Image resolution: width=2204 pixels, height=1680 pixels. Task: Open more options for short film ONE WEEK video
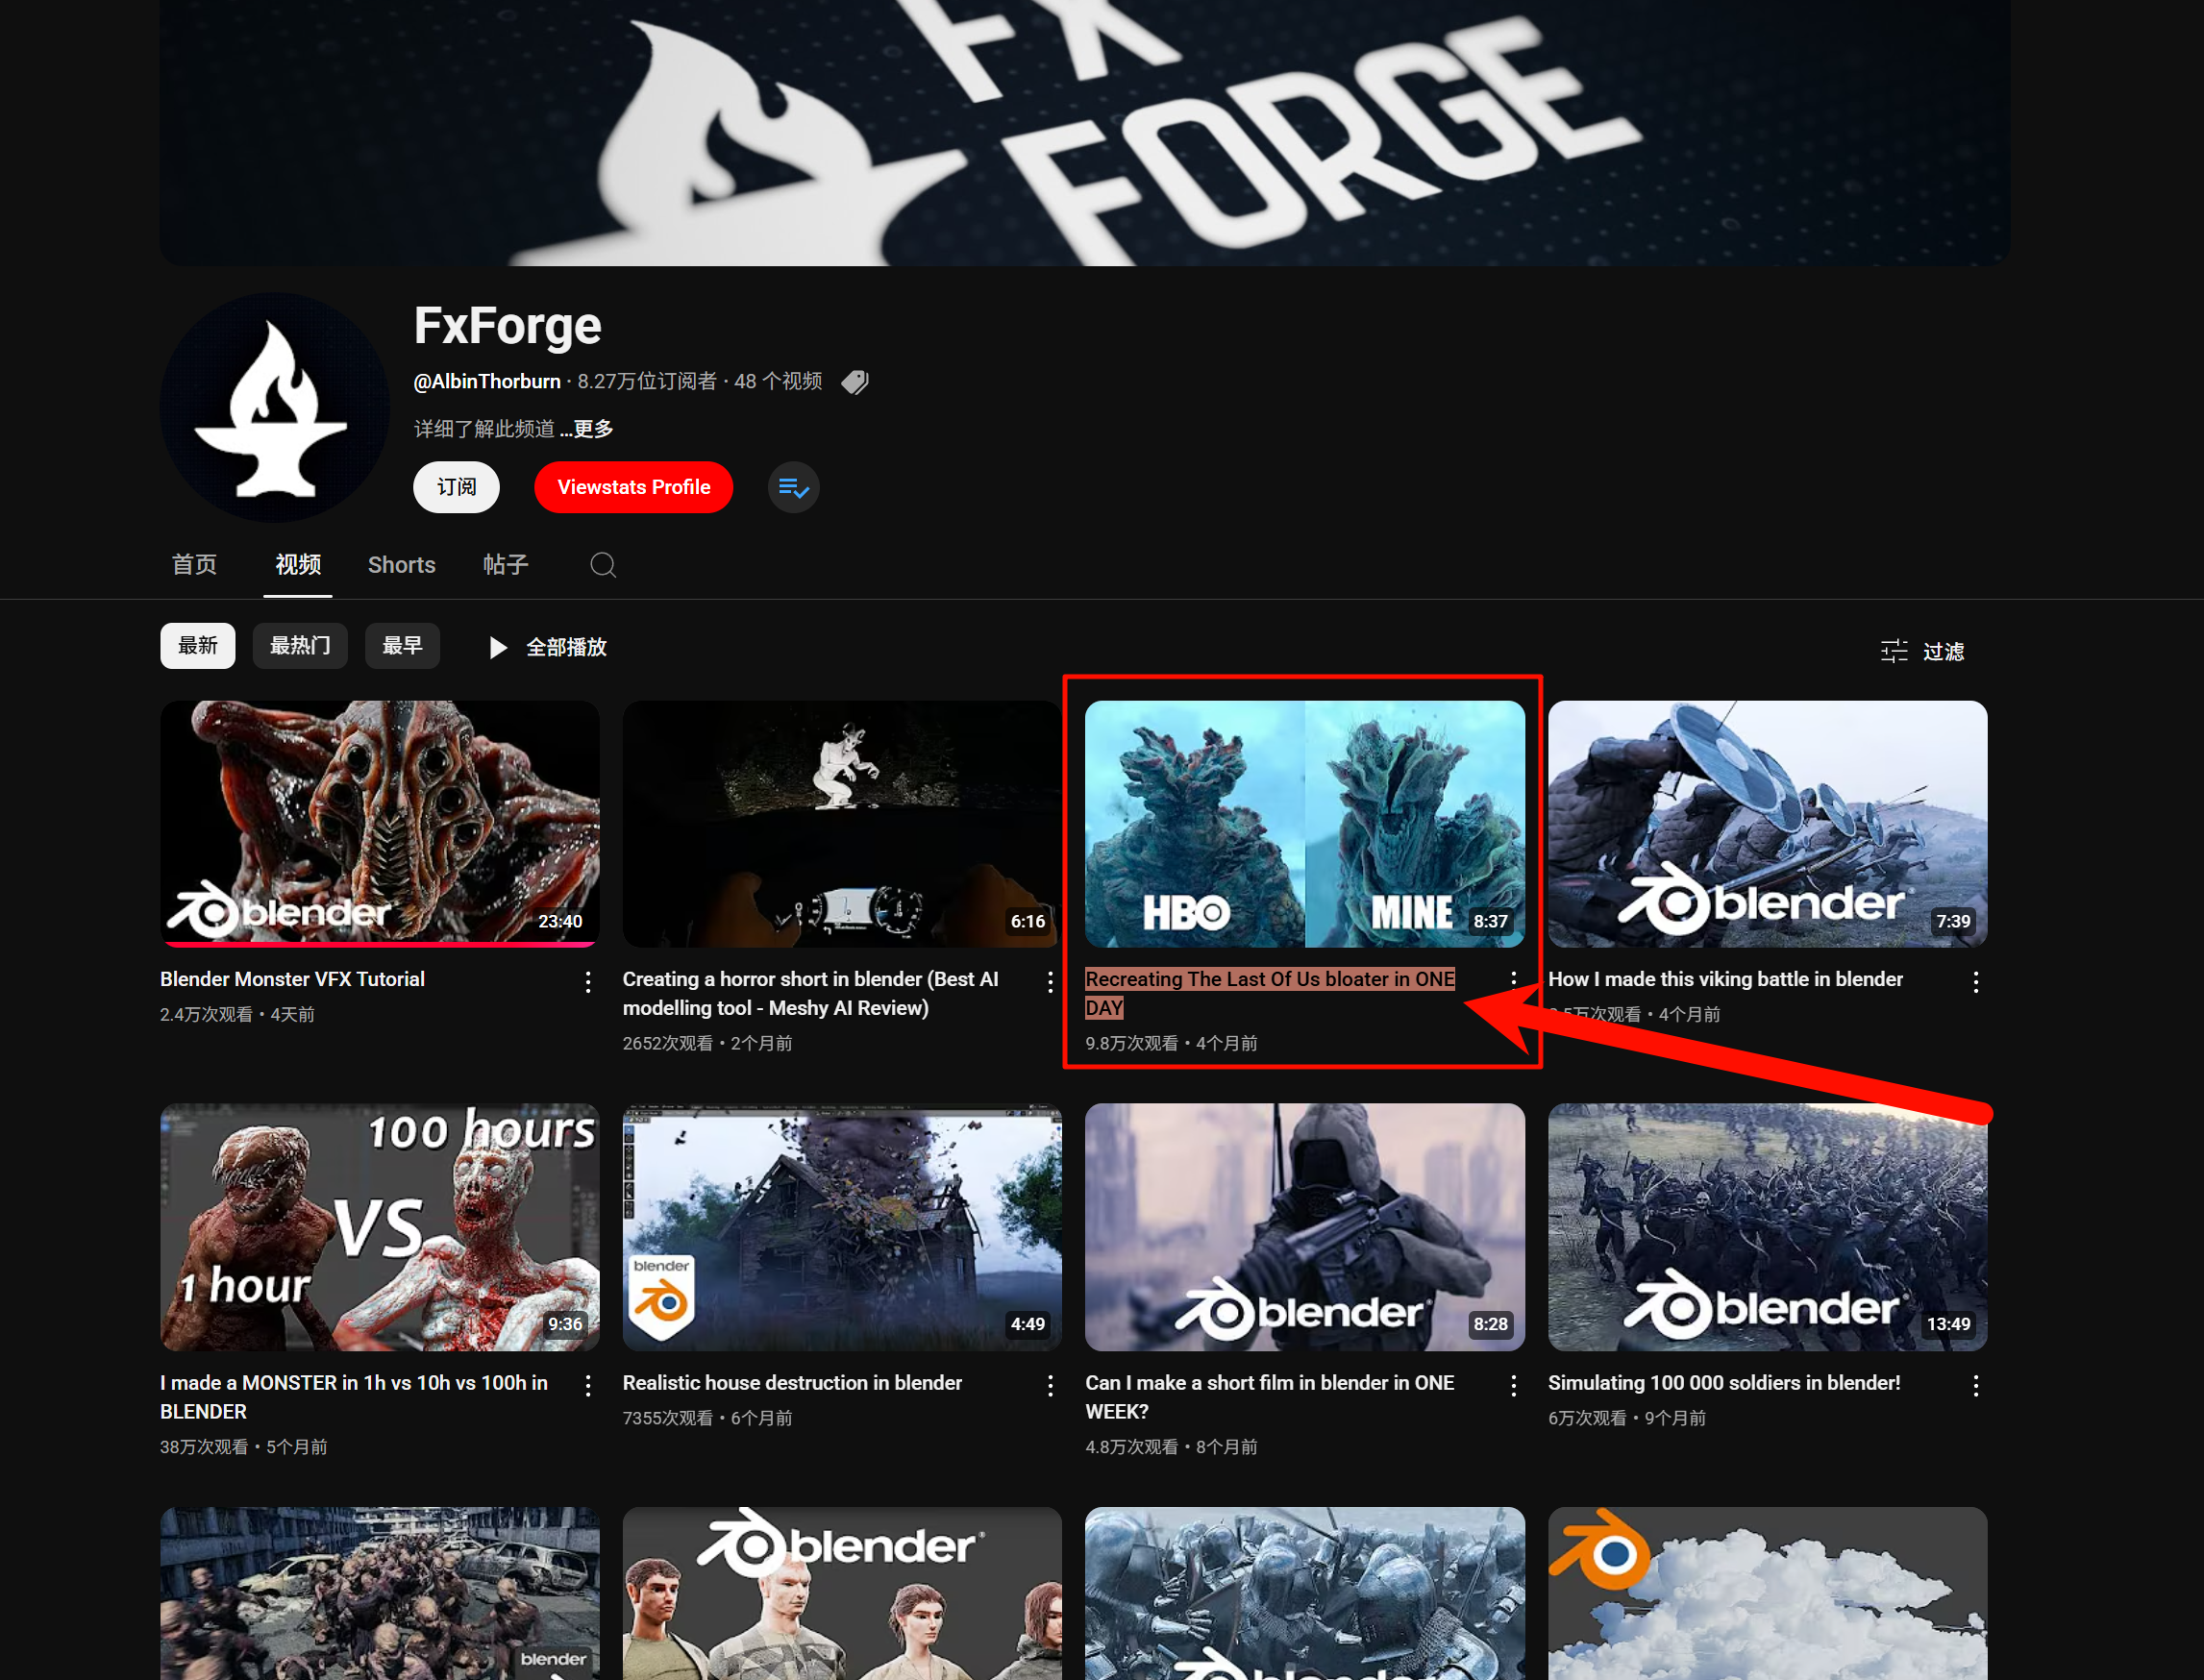pos(1513,1385)
